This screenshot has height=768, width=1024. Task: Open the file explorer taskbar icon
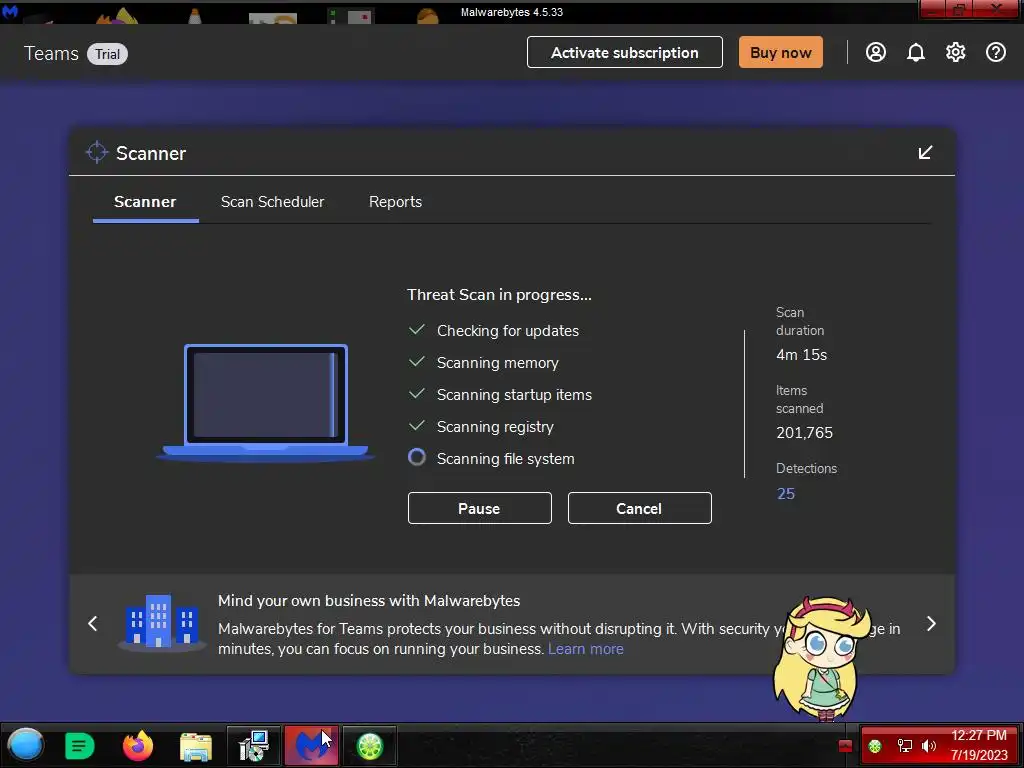click(x=196, y=746)
